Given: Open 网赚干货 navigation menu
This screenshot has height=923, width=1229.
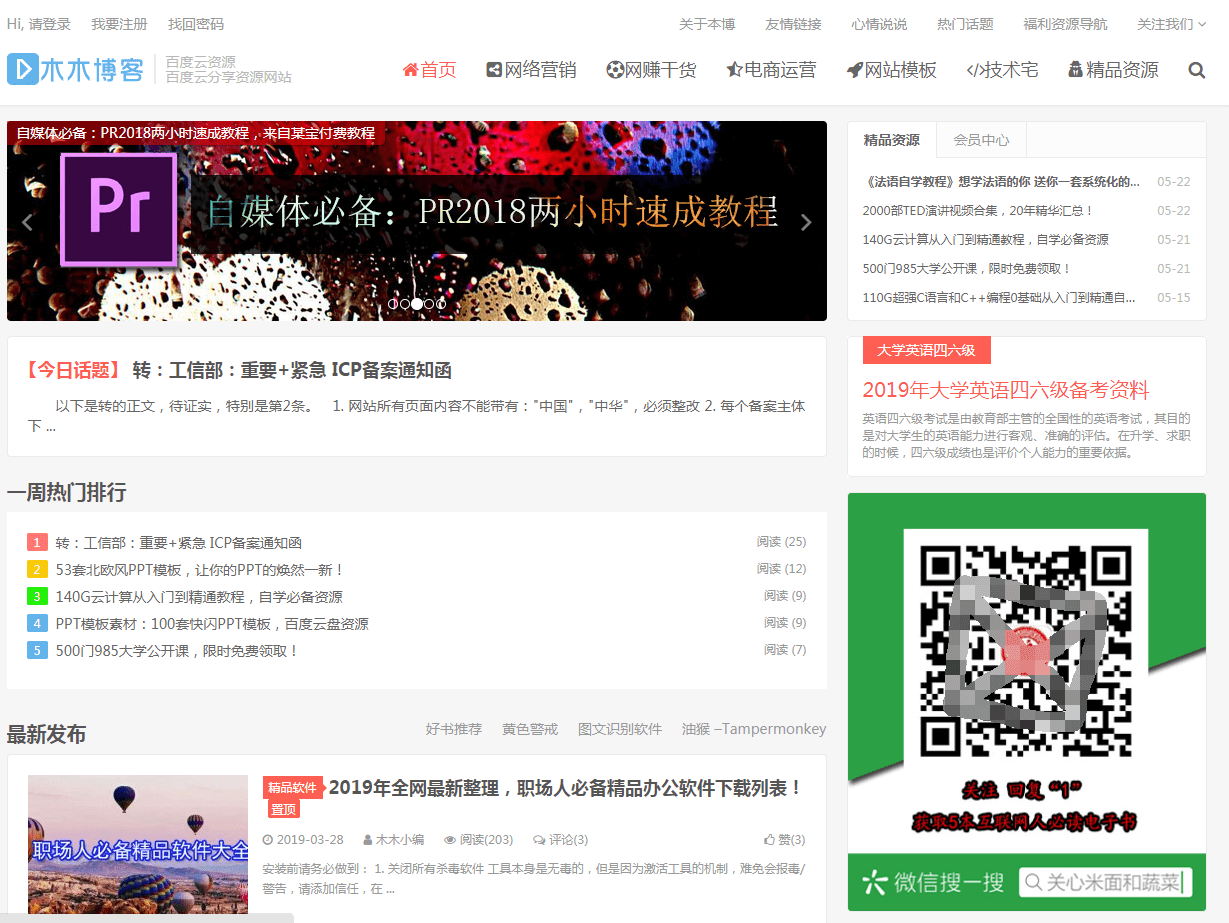Looking at the screenshot, I should [651, 70].
